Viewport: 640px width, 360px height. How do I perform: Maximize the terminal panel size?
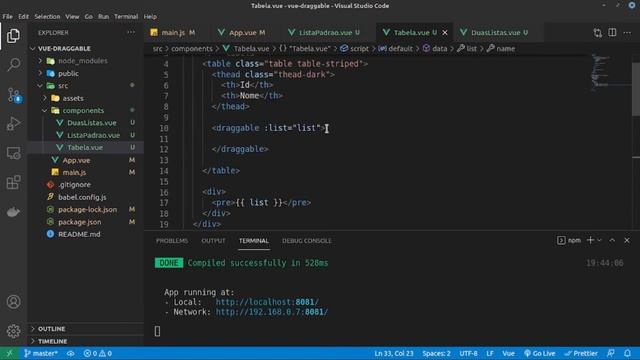coord(612,240)
